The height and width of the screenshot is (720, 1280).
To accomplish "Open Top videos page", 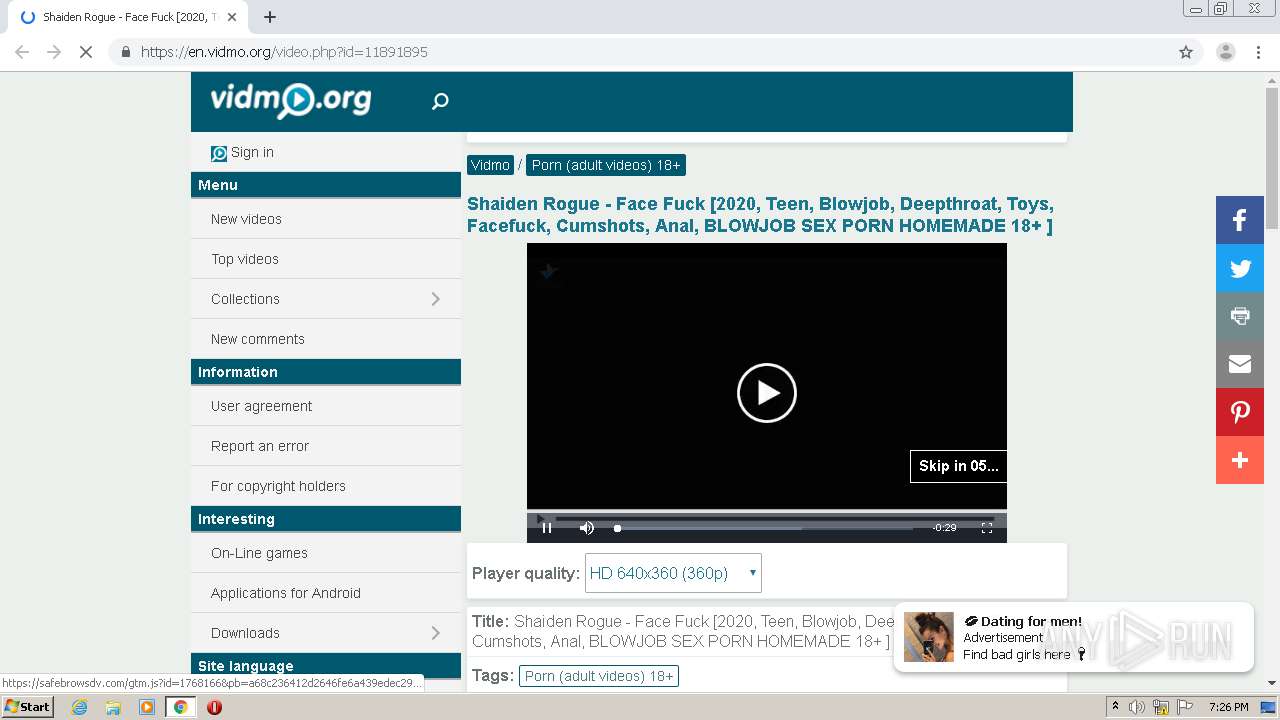I will pos(245,259).
